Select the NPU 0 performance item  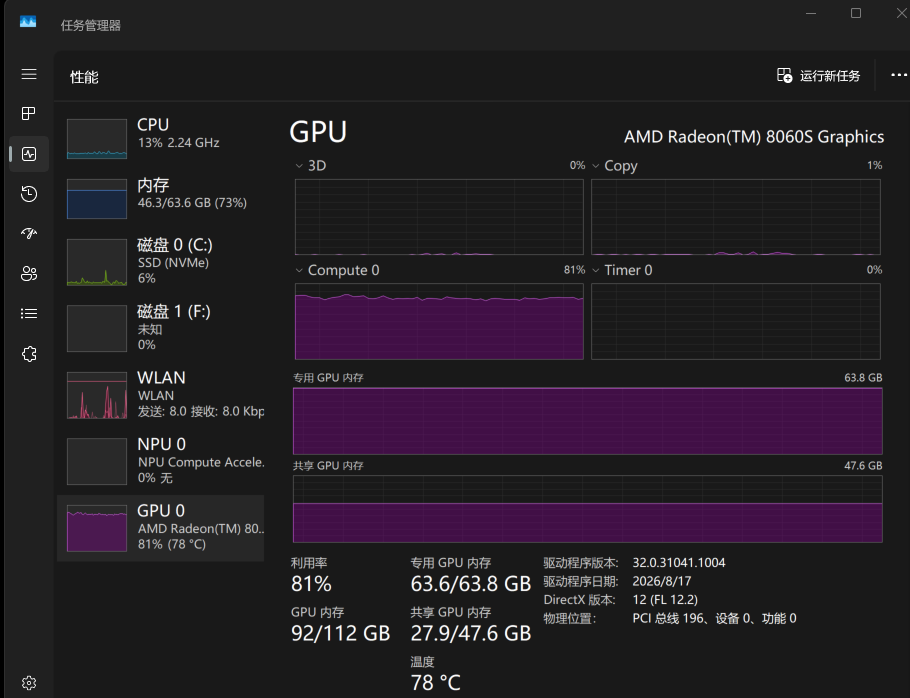161,461
